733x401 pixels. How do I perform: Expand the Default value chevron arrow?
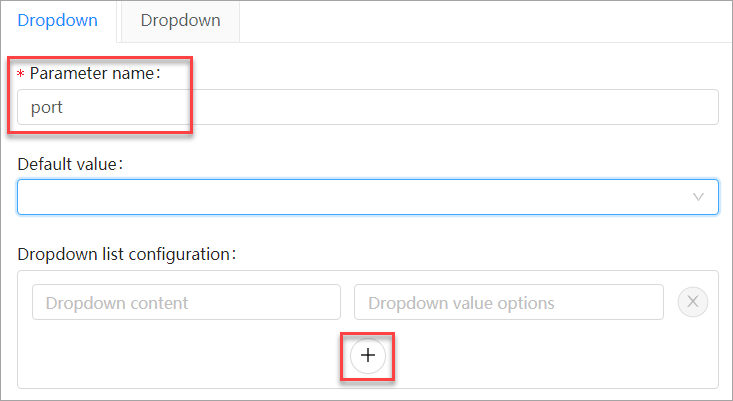[699, 197]
